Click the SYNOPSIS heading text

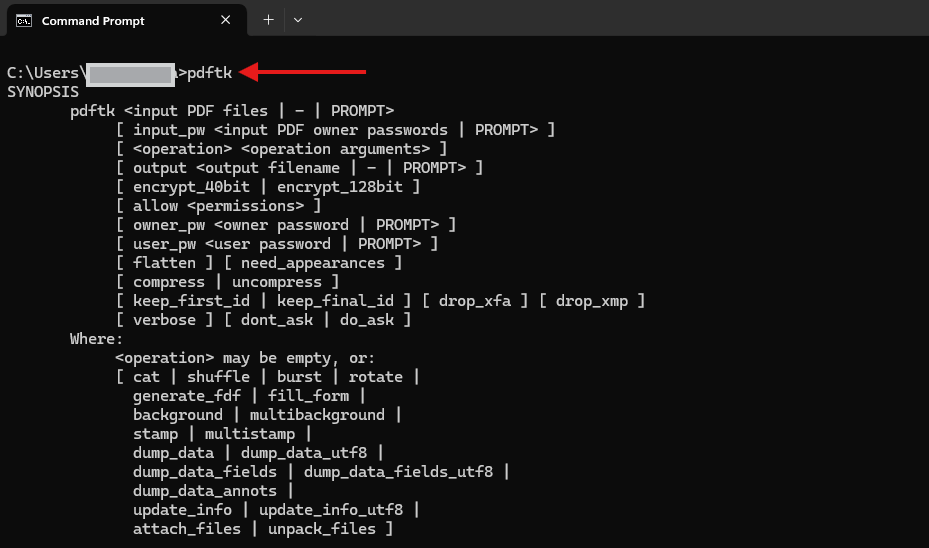click(x=43, y=92)
